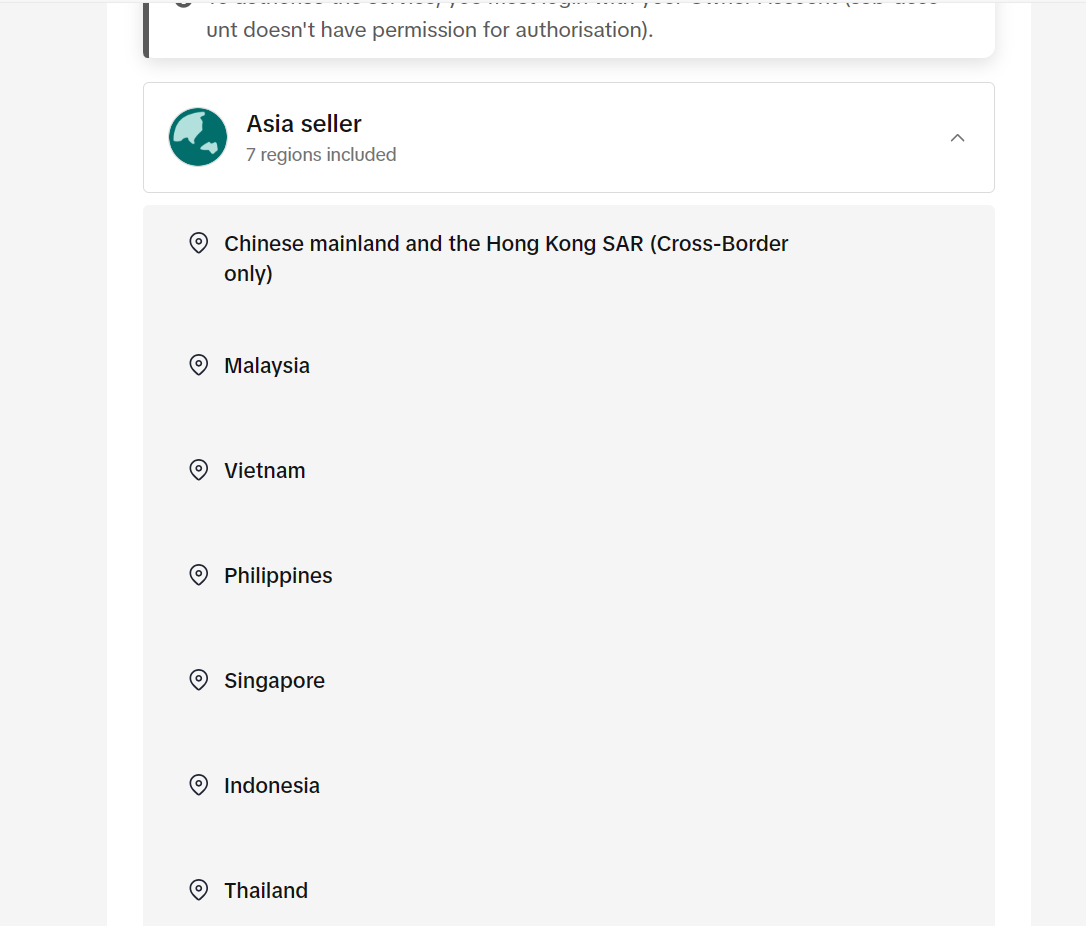
Task: Pick the Philippines region entry
Action: pyautogui.click(x=278, y=576)
